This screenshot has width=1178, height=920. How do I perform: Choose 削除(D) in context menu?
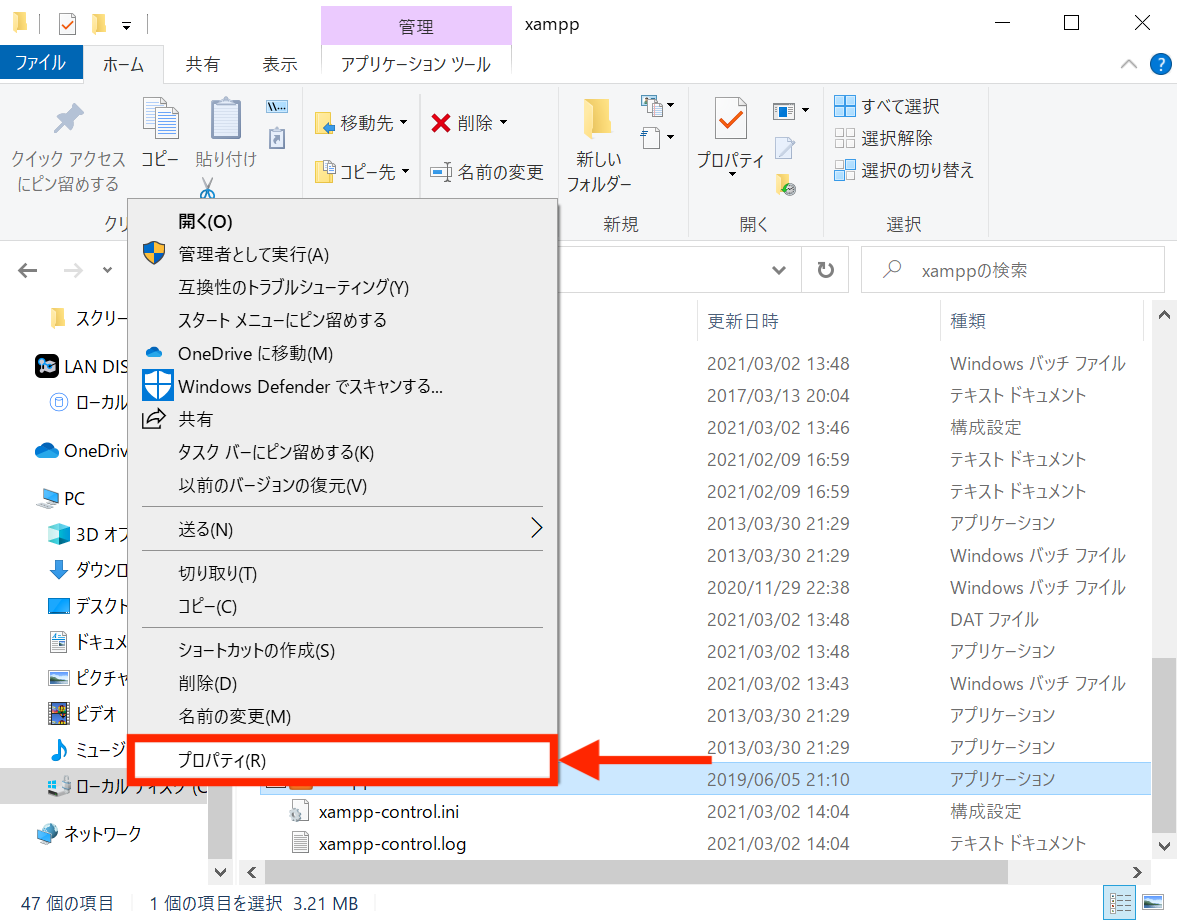click(x=343, y=683)
